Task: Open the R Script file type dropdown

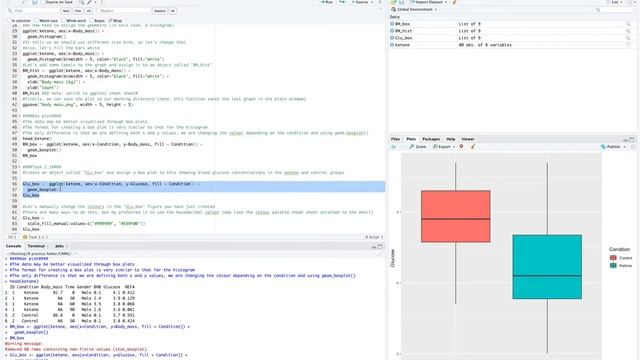Action: click(x=374, y=237)
